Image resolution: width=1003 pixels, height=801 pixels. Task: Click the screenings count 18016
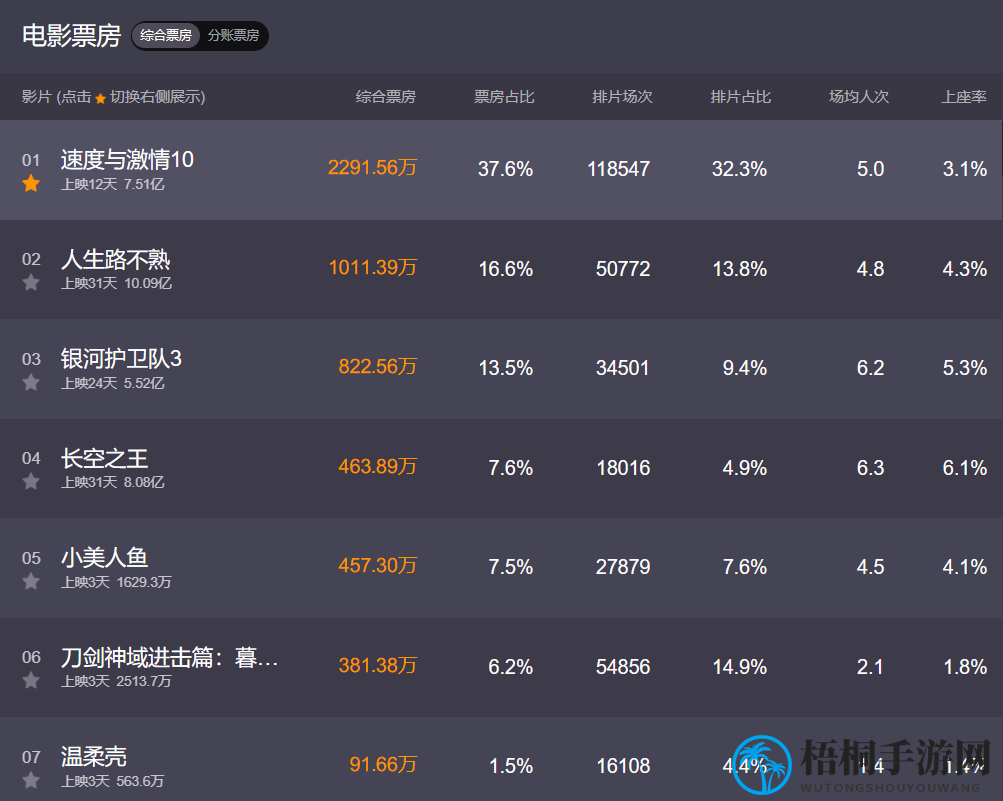tap(623, 468)
